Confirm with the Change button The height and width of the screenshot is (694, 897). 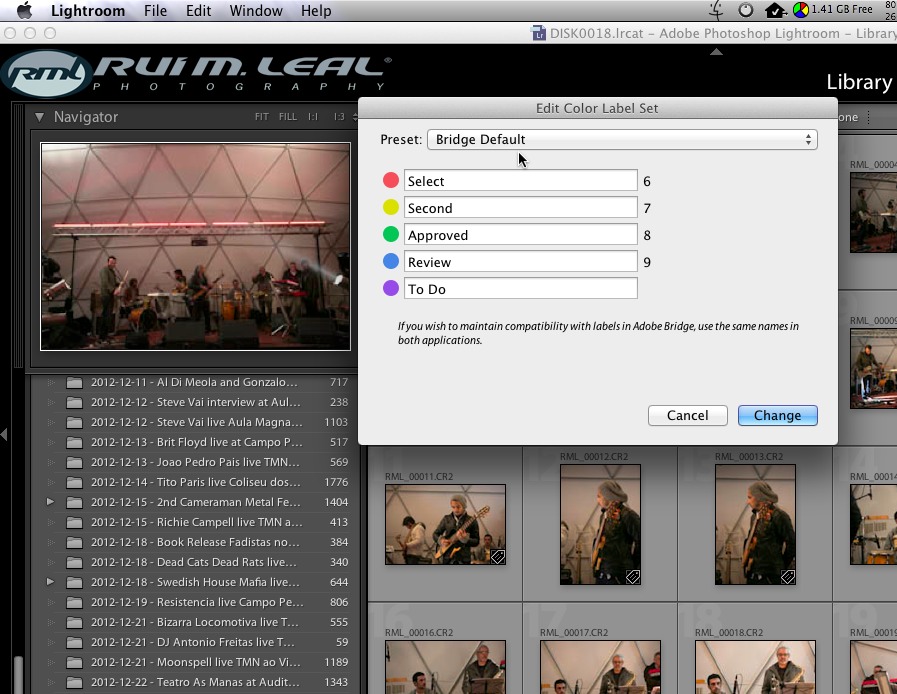click(x=777, y=415)
